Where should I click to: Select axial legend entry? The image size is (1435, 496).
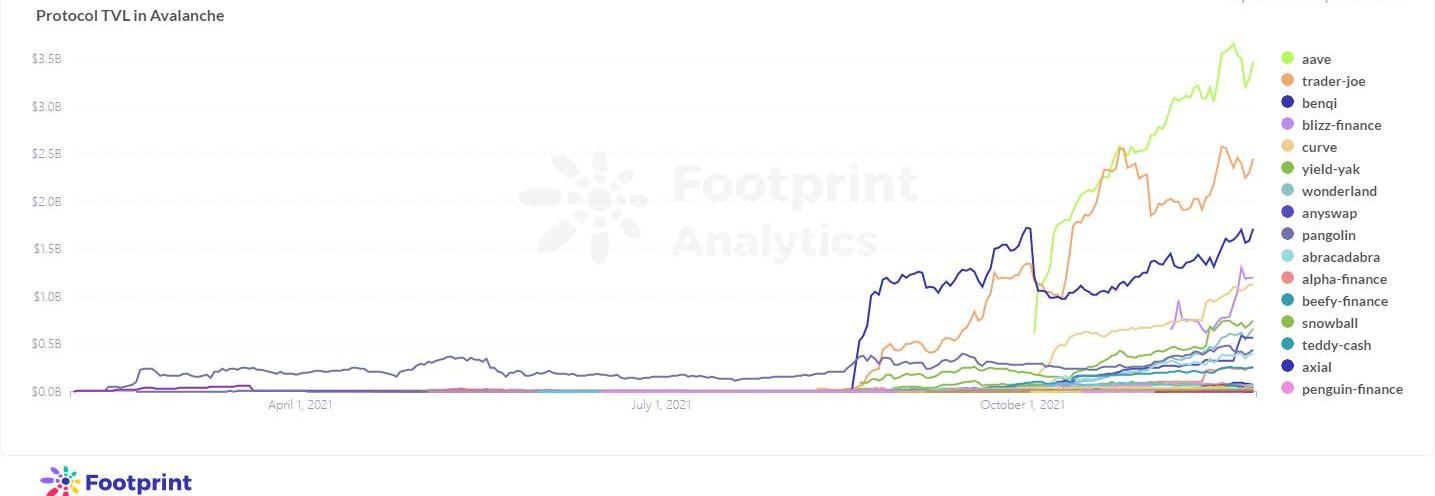click(1316, 367)
